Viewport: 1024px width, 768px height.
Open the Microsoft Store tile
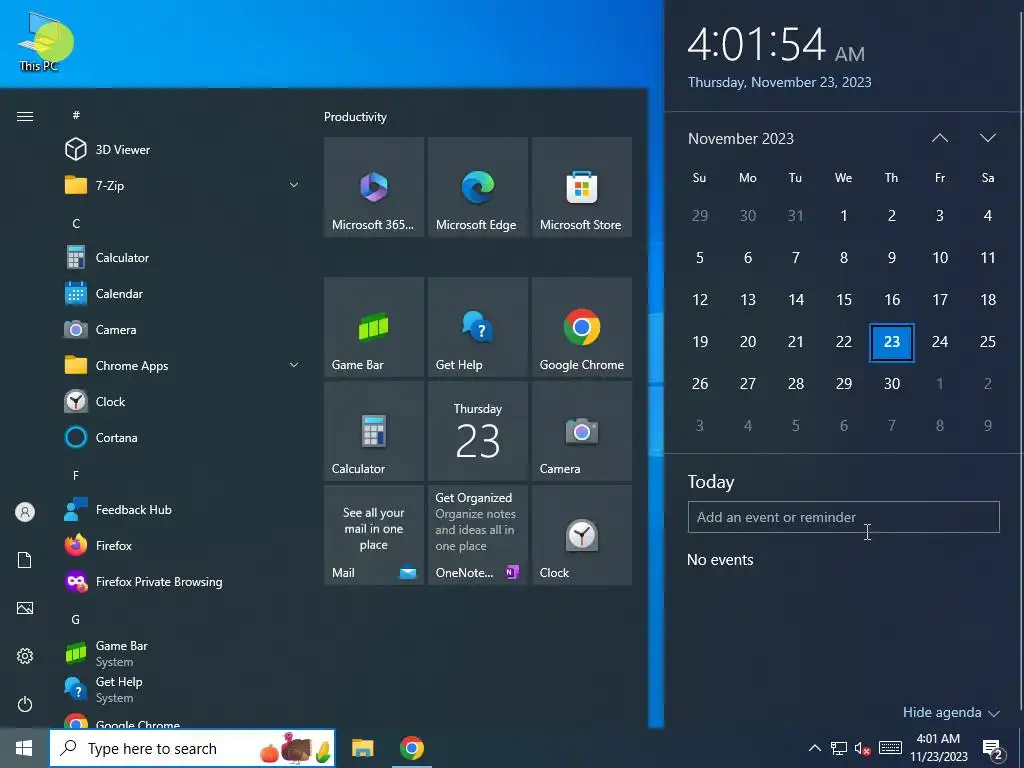click(x=582, y=187)
